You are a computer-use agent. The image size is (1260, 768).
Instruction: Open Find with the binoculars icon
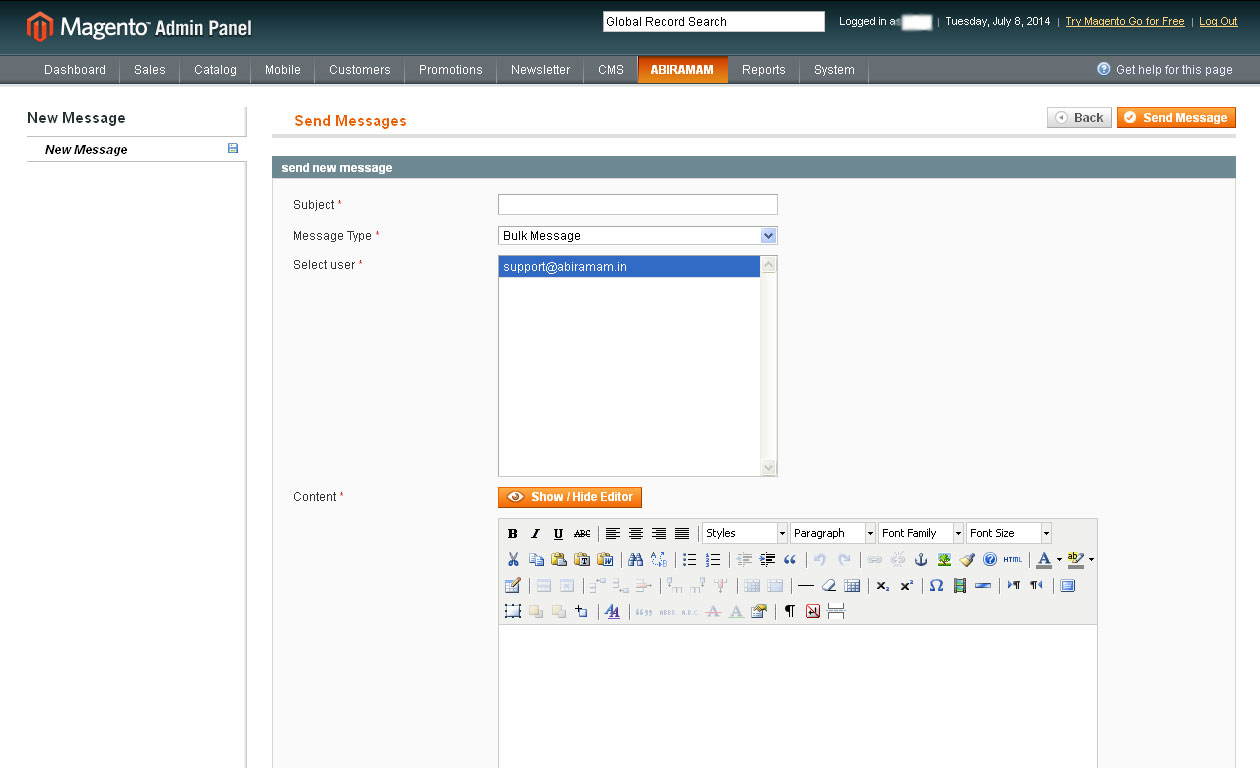635,560
